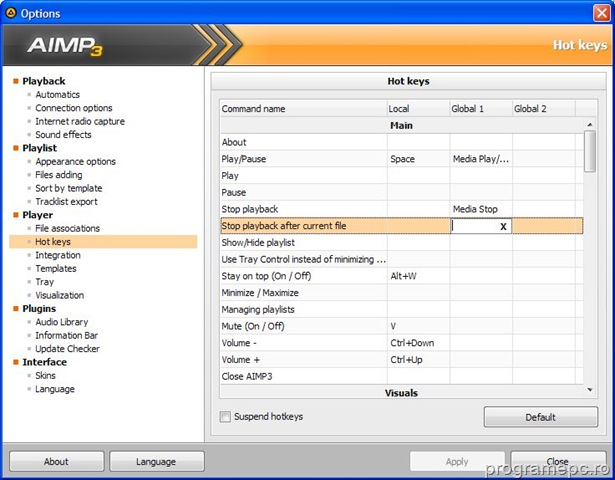Image resolution: width=615 pixels, height=480 pixels.
Task: Open File associations settings
Action: pyautogui.click(x=67, y=228)
